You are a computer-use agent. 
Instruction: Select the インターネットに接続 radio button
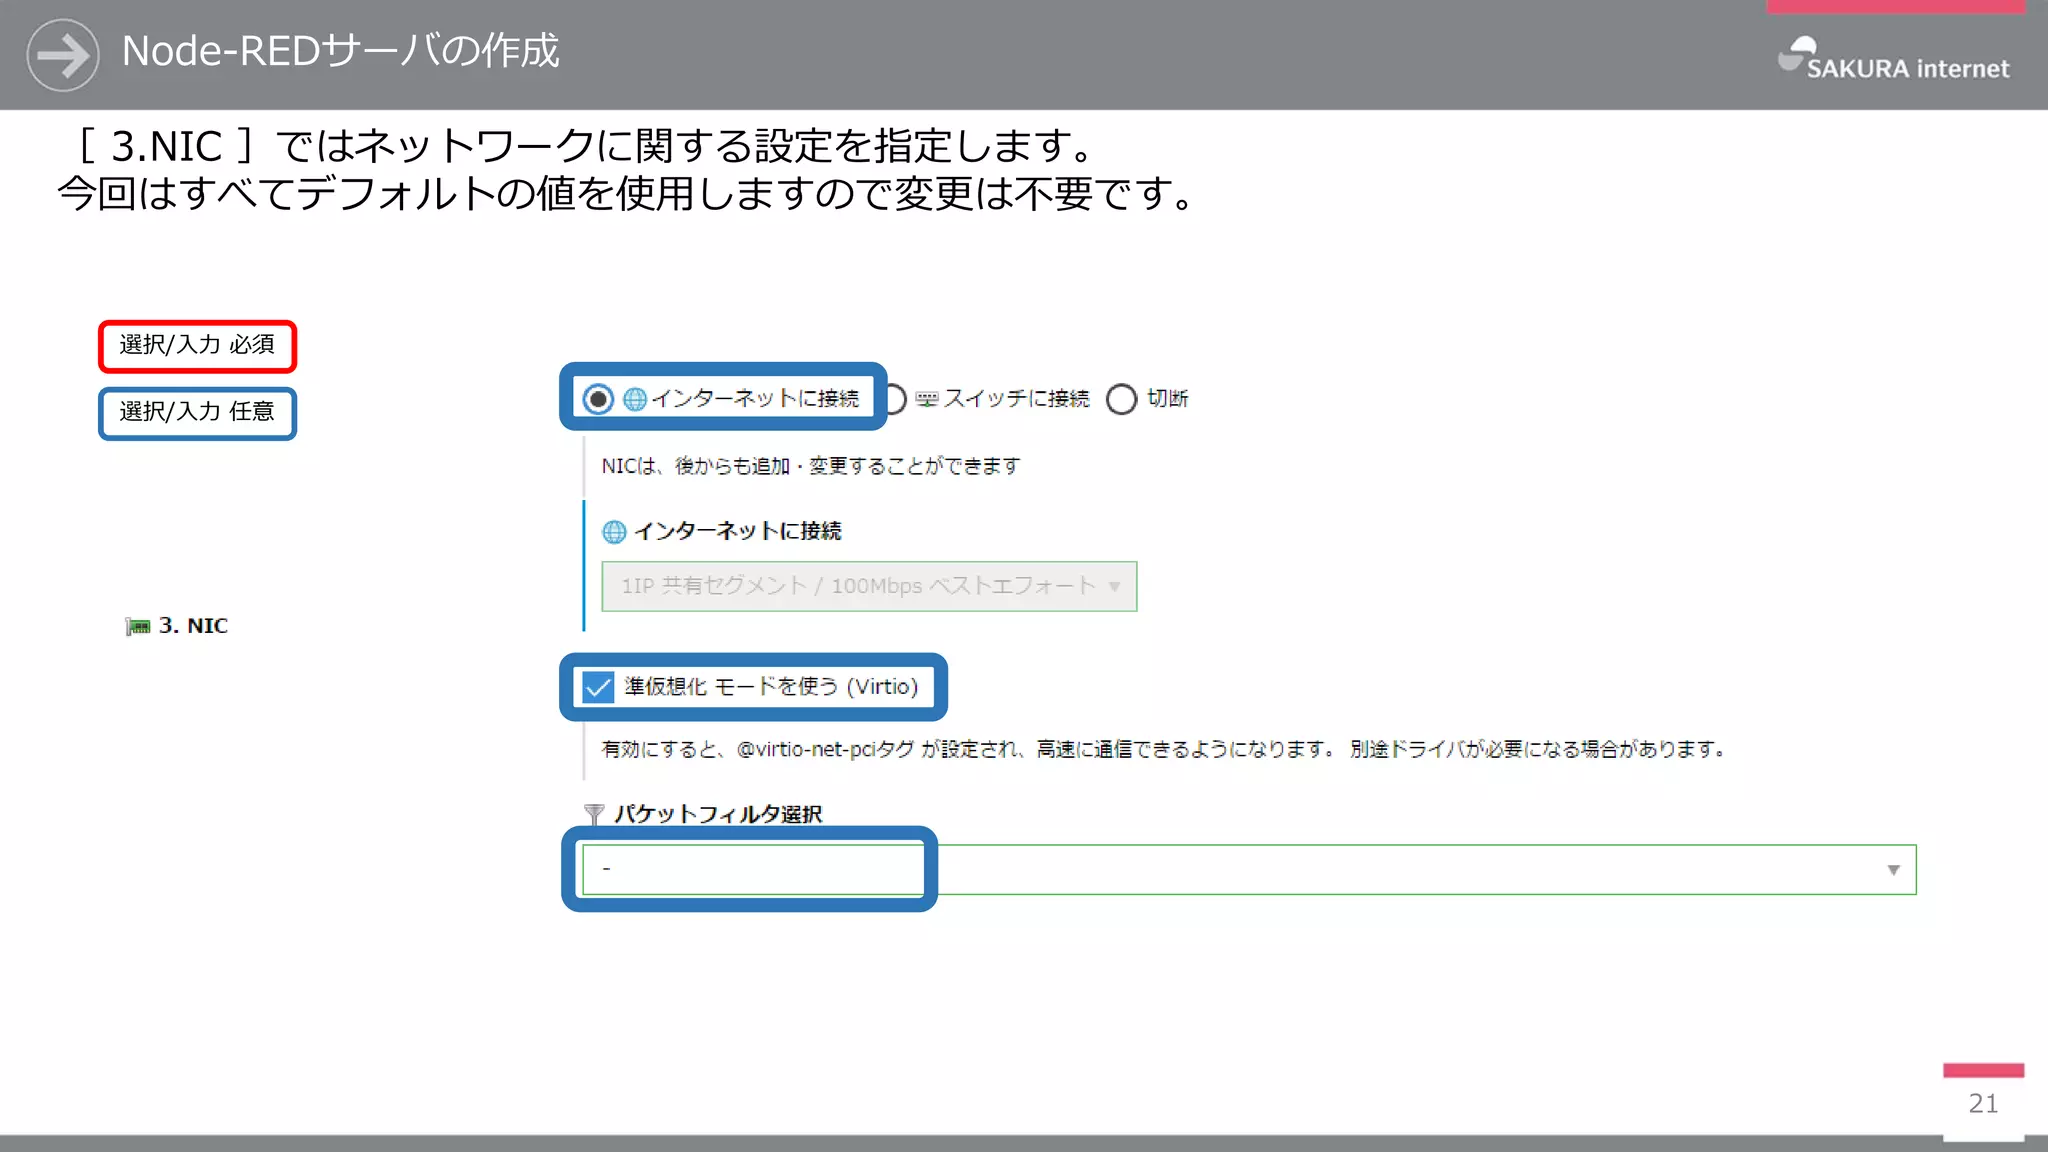tap(598, 399)
